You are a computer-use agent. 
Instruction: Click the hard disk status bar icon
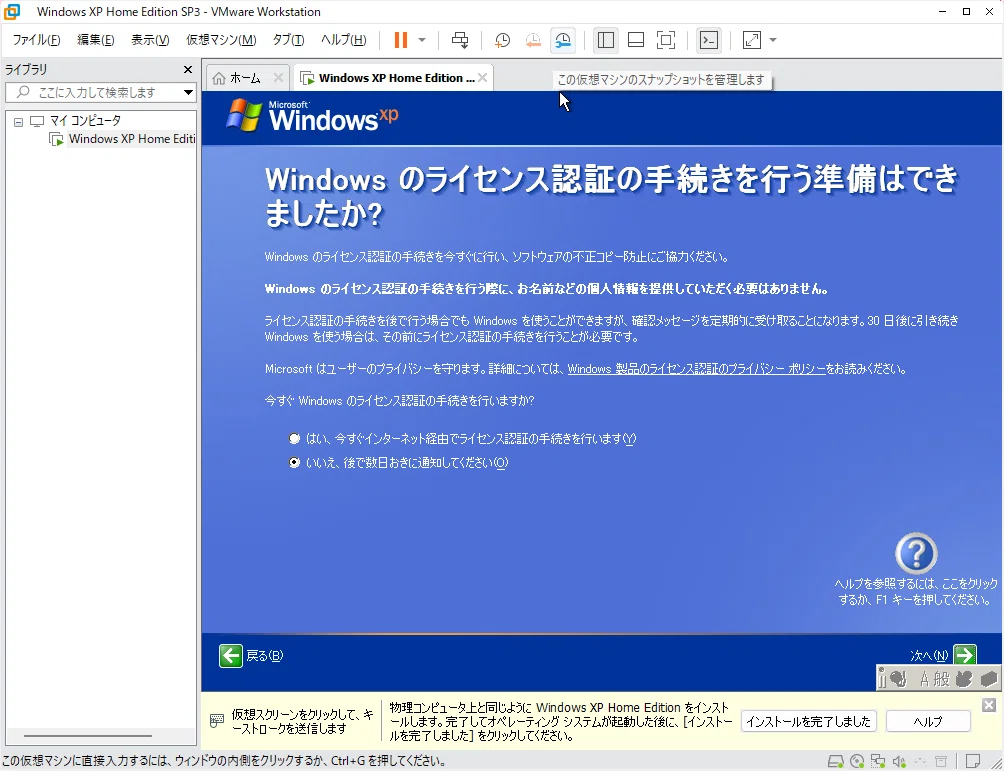pos(835,761)
